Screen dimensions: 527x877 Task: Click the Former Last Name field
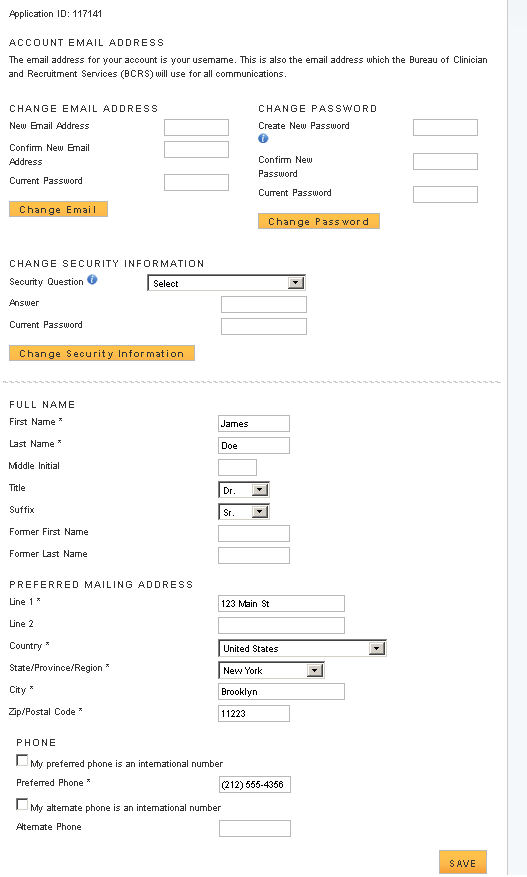[x=254, y=555]
